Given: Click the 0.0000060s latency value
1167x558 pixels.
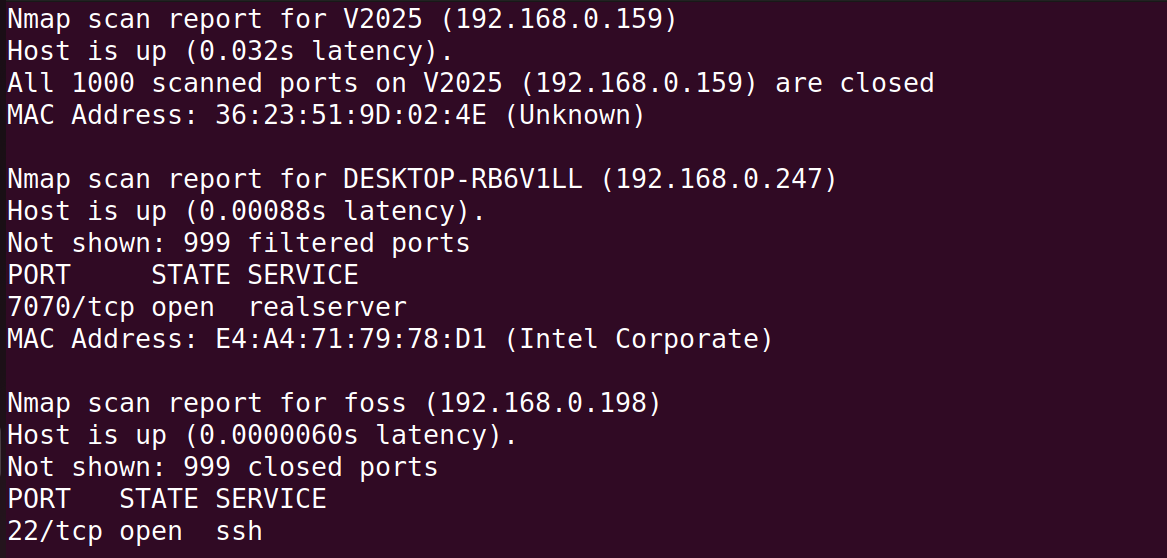Looking at the screenshot, I should pyautogui.click(x=279, y=435).
